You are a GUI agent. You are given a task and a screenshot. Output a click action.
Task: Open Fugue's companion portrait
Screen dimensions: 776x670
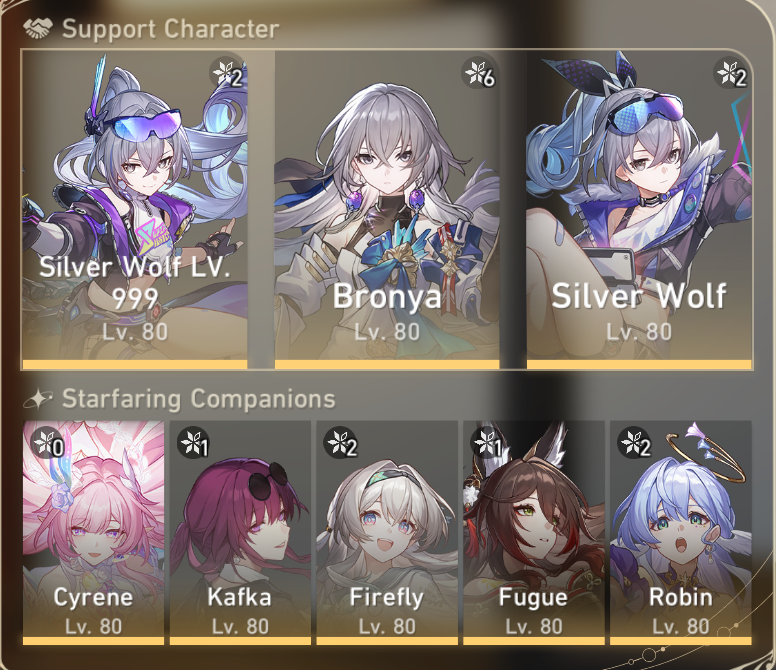point(534,532)
